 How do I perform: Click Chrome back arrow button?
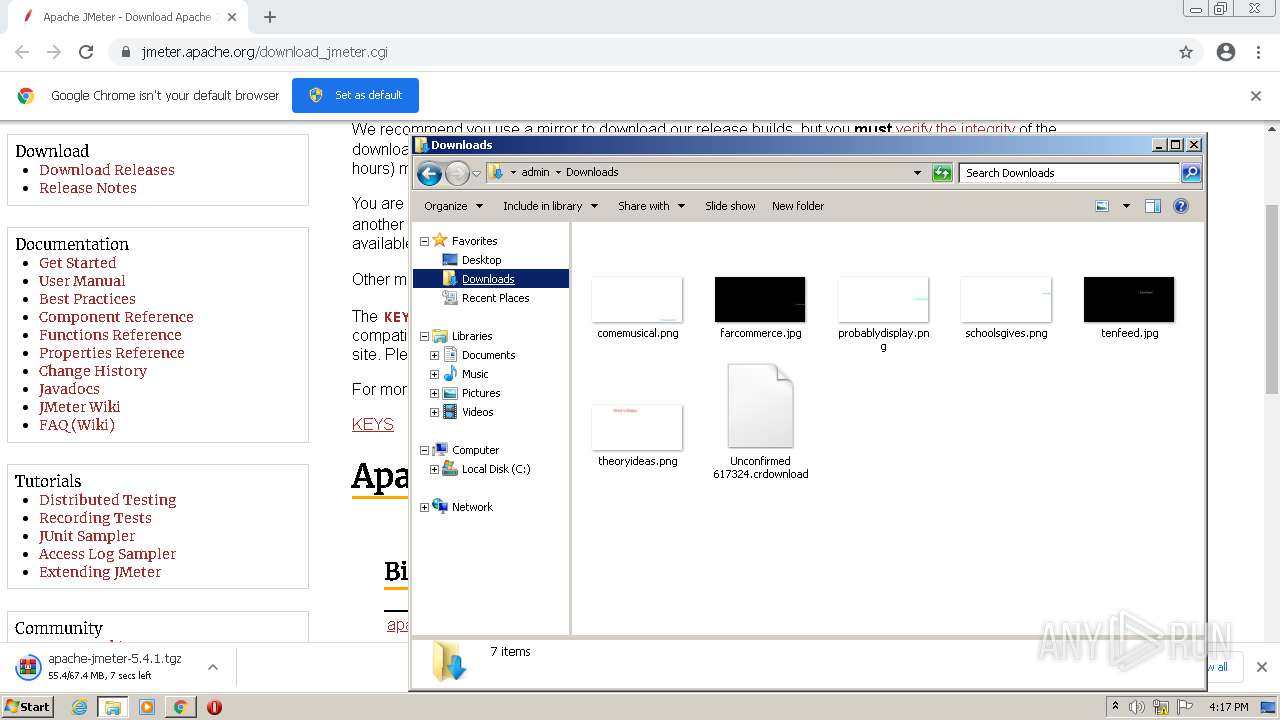point(22,52)
